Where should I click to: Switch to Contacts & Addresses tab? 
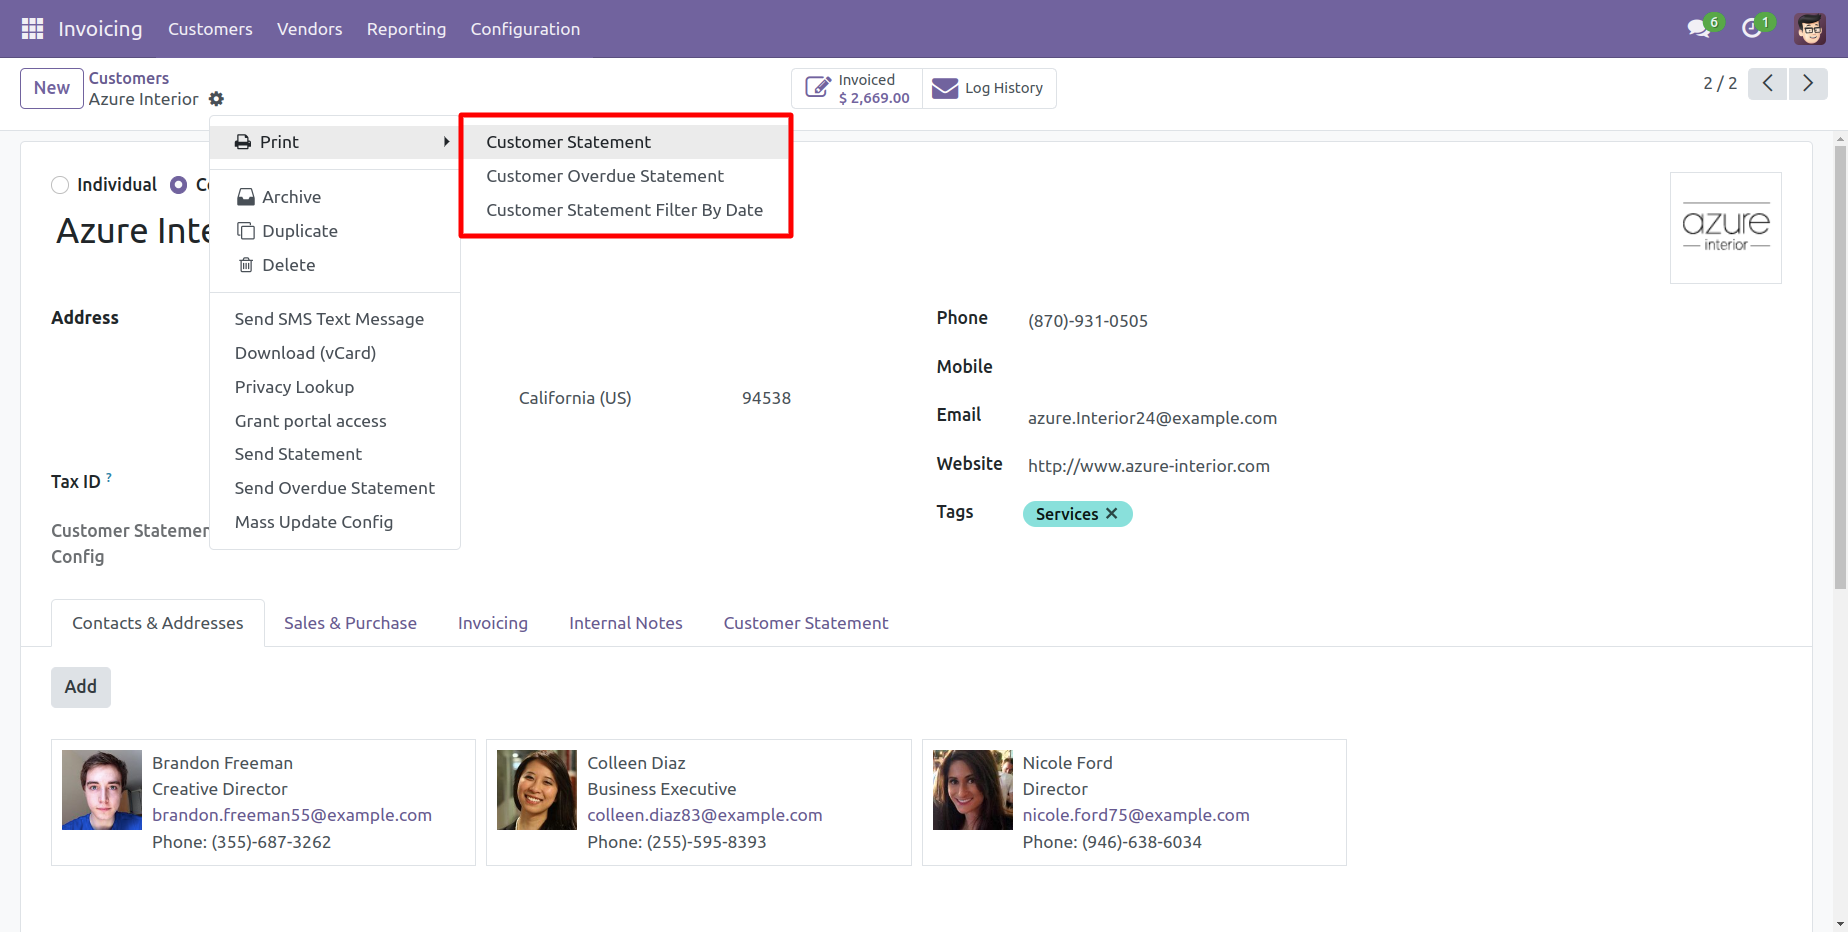click(x=158, y=623)
